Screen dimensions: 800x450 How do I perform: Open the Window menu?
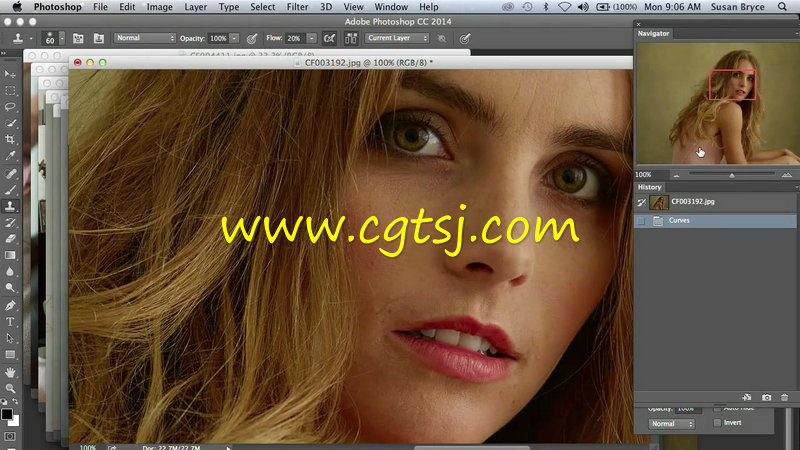391,7
